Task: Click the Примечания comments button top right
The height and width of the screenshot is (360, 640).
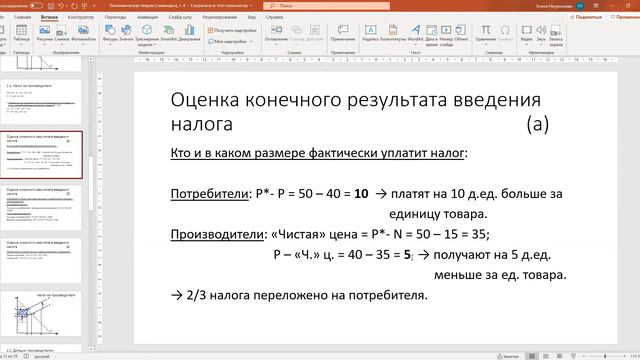Action: coord(624,17)
